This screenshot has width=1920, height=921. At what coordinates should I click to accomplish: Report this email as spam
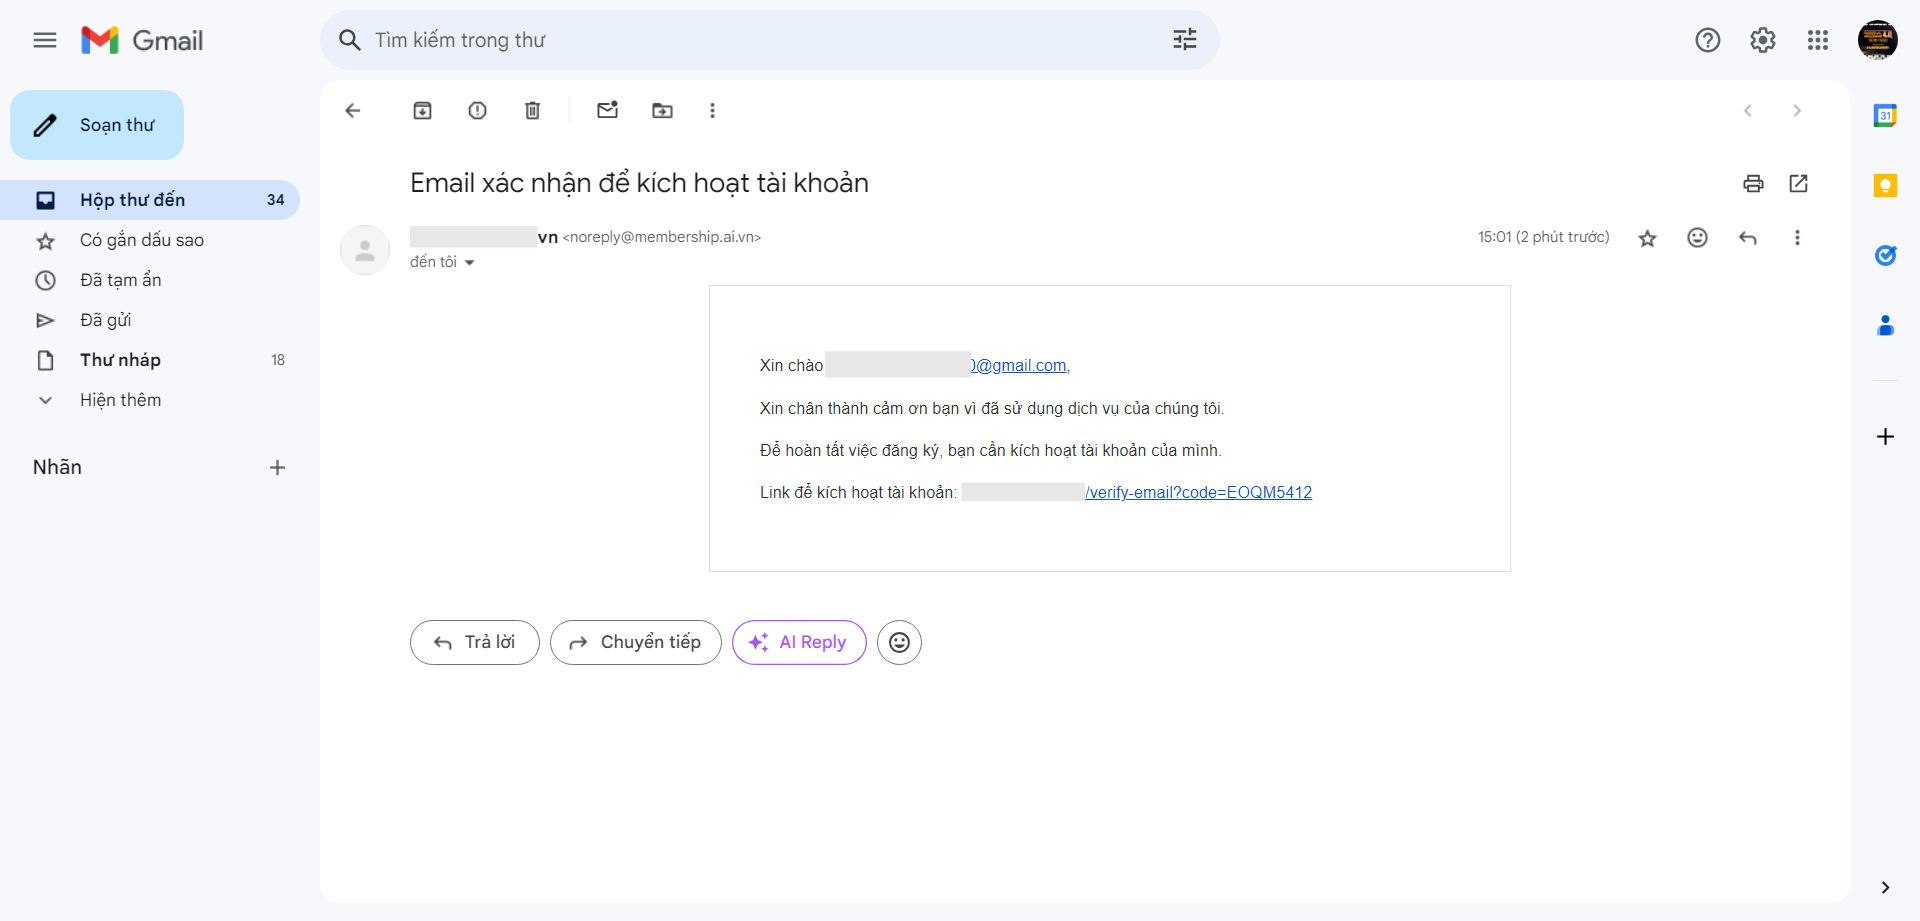[477, 111]
